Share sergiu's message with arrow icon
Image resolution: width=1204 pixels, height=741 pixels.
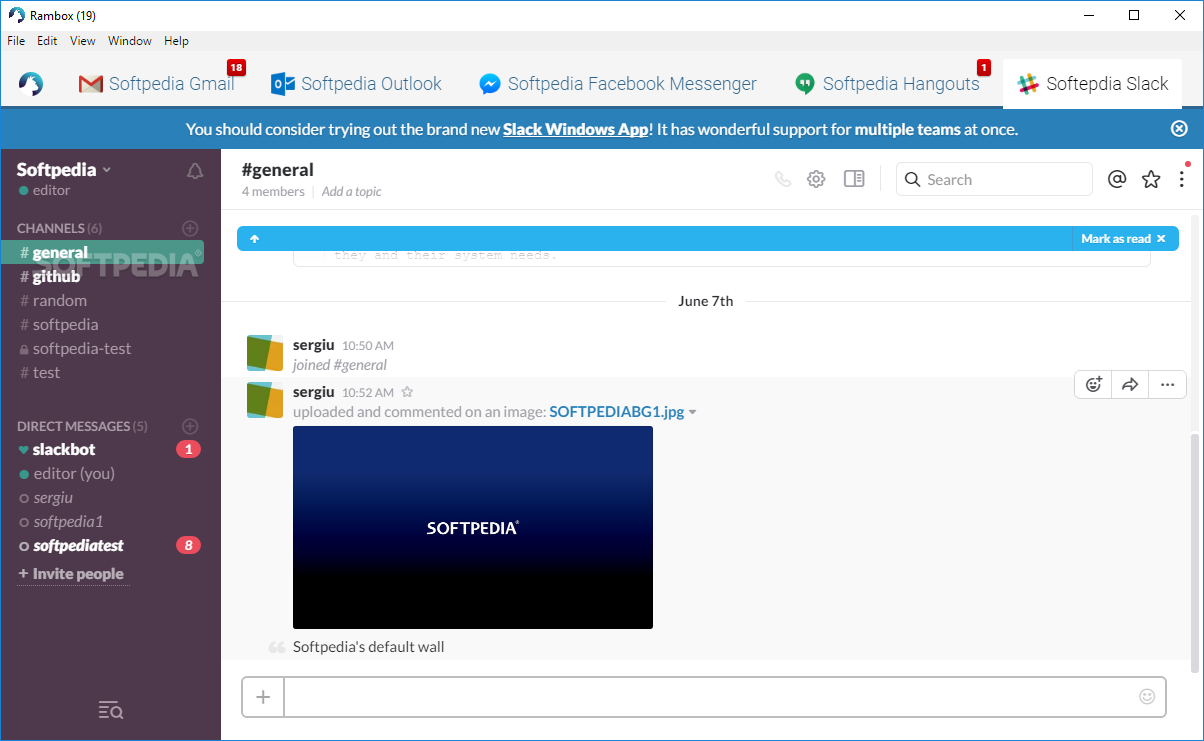pyautogui.click(x=1130, y=384)
